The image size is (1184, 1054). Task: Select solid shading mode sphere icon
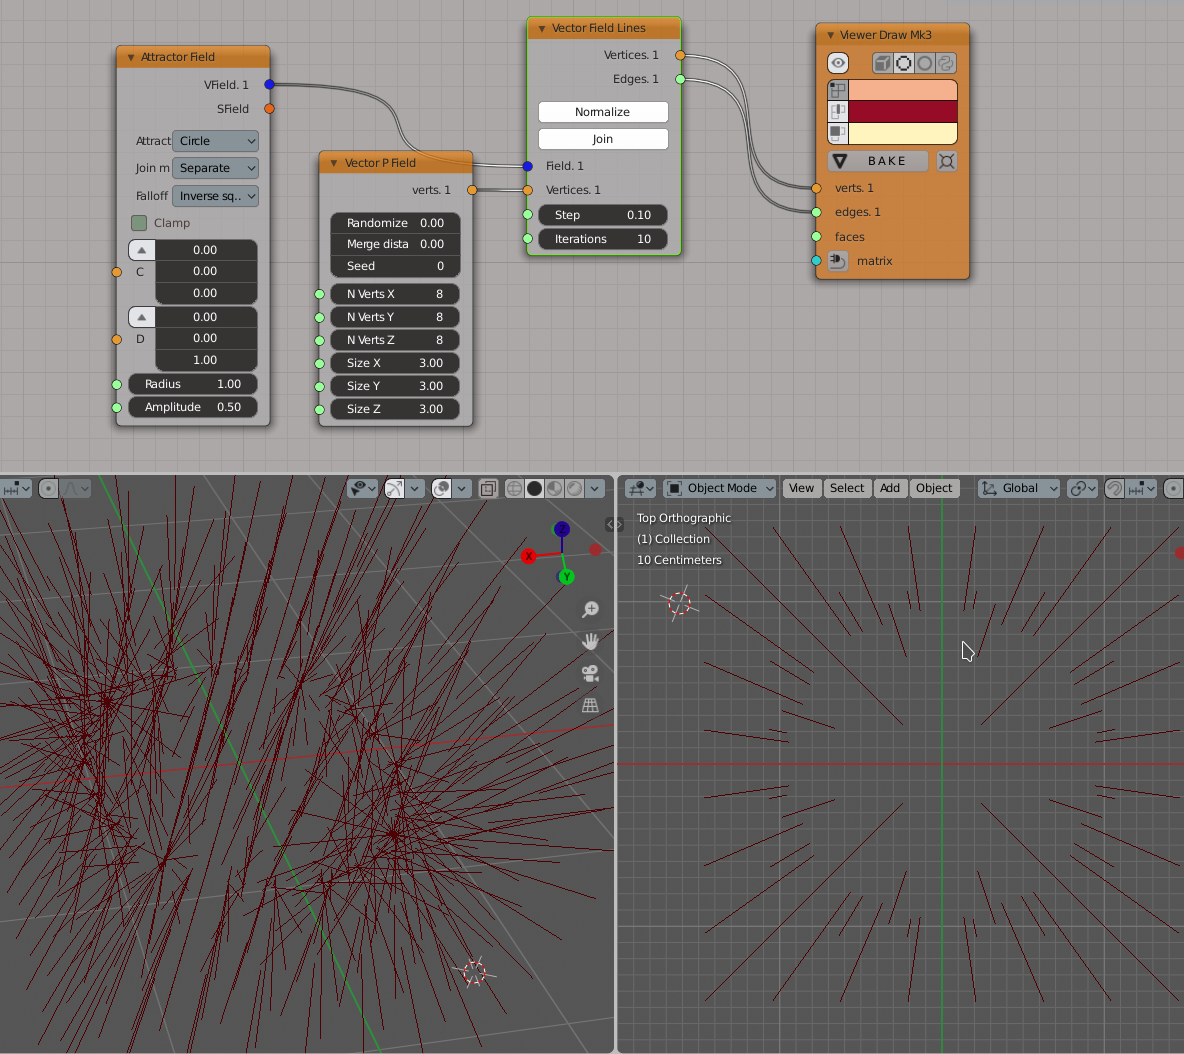click(535, 488)
